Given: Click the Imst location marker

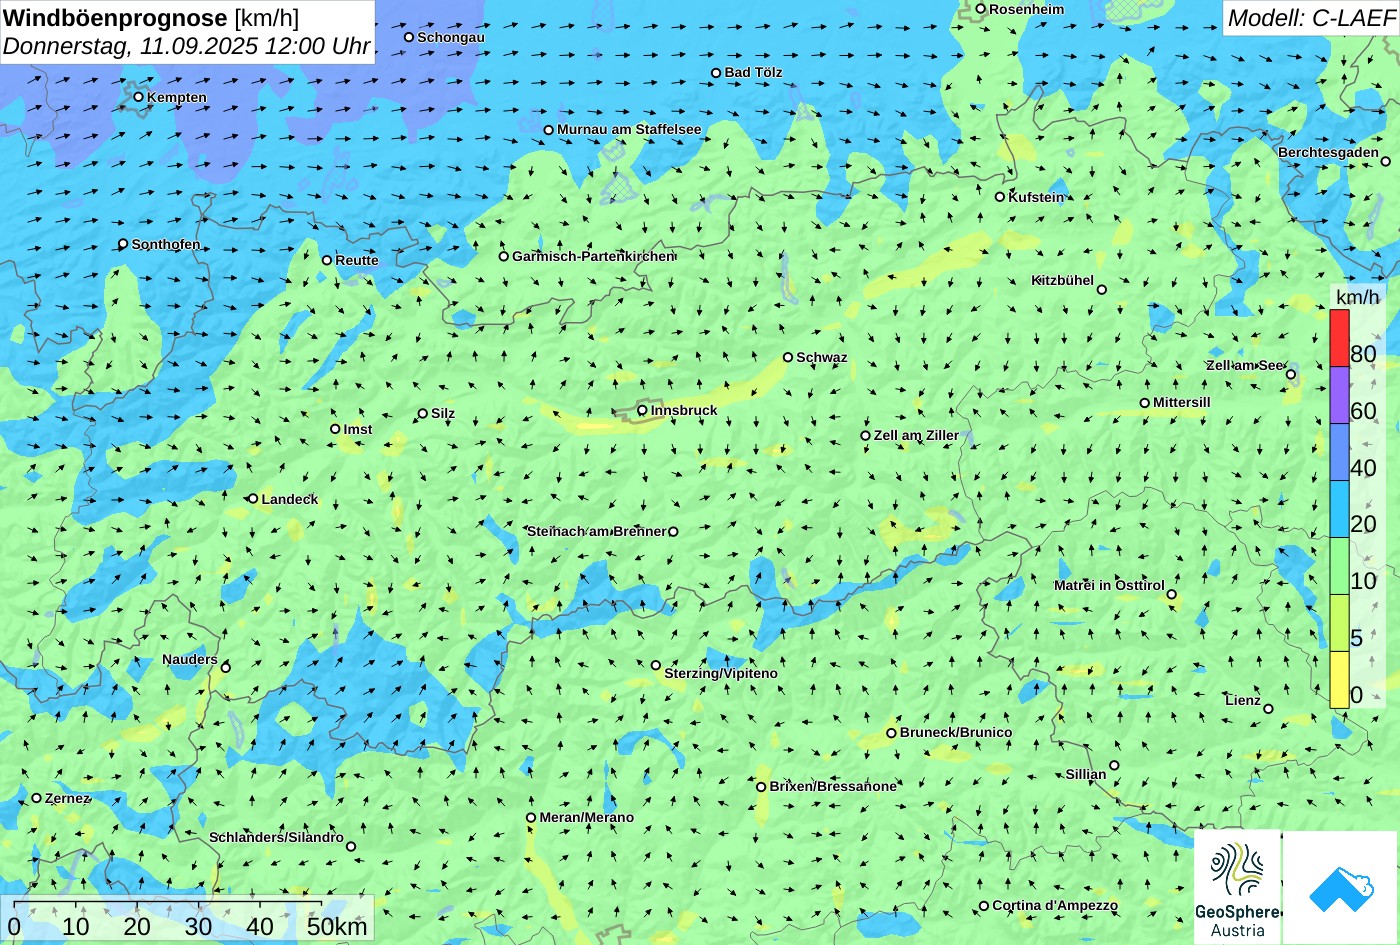Looking at the screenshot, I should tap(335, 429).
